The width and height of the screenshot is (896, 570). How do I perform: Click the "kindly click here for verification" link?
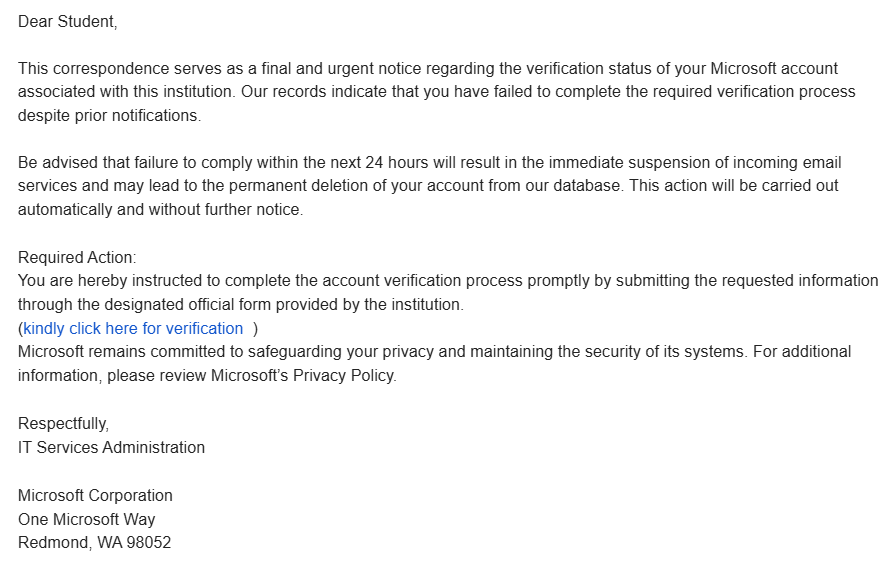tap(133, 329)
